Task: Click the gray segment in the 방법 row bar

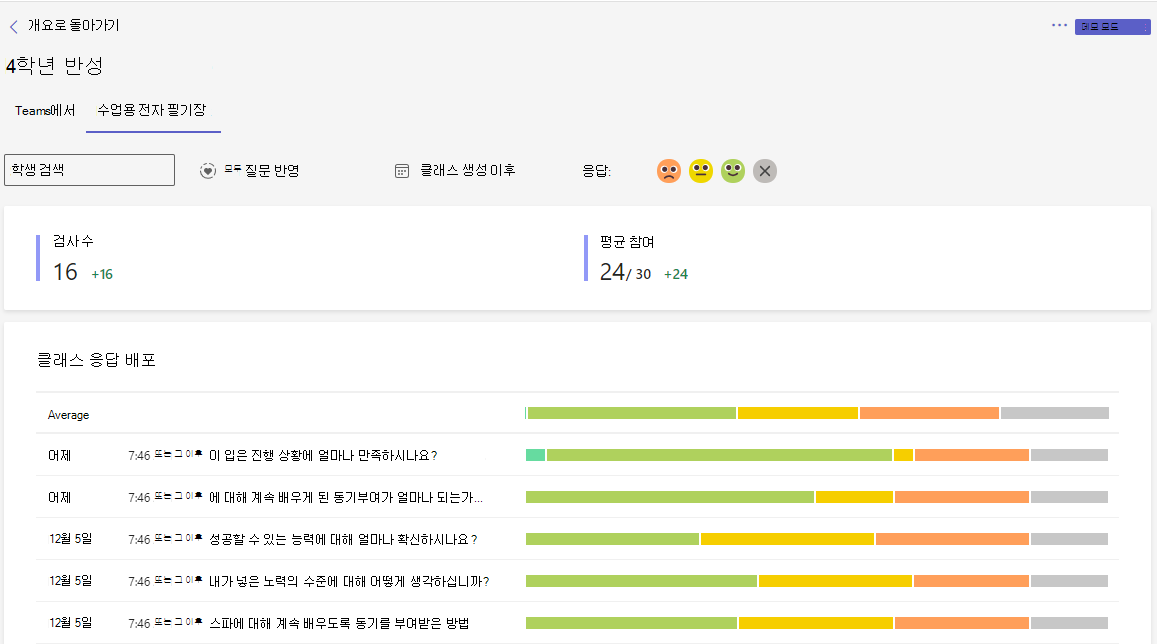Action: click(x=1069, y=623)
